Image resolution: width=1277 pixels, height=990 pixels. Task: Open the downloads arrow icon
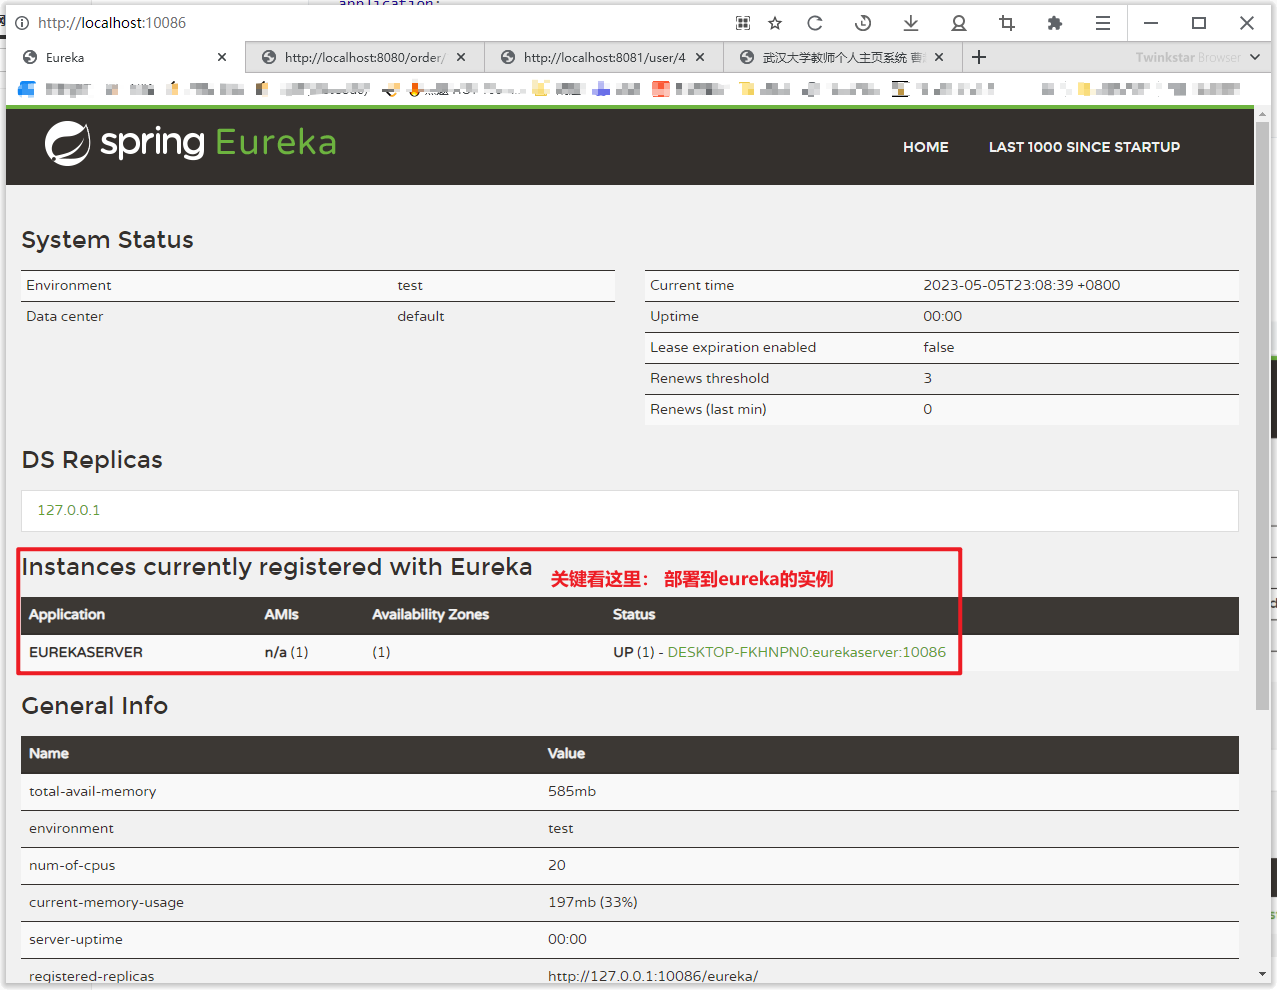click(x=911, y=23)
